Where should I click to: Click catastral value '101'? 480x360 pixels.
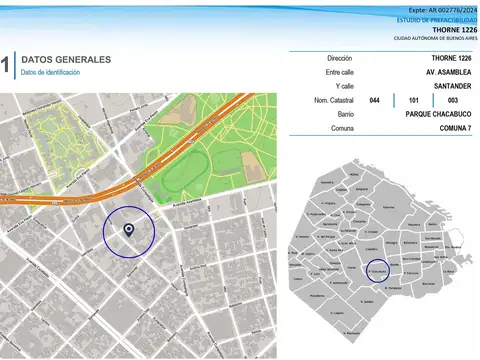(x=413, y=100)
